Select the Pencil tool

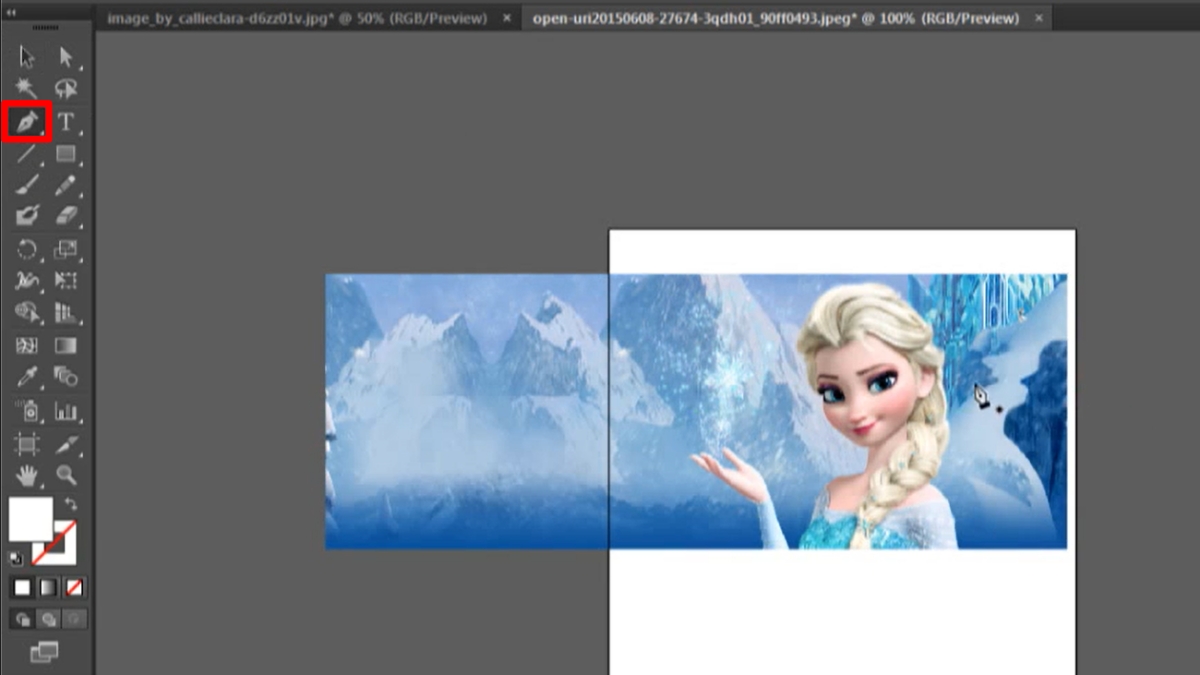coord(66,185)
